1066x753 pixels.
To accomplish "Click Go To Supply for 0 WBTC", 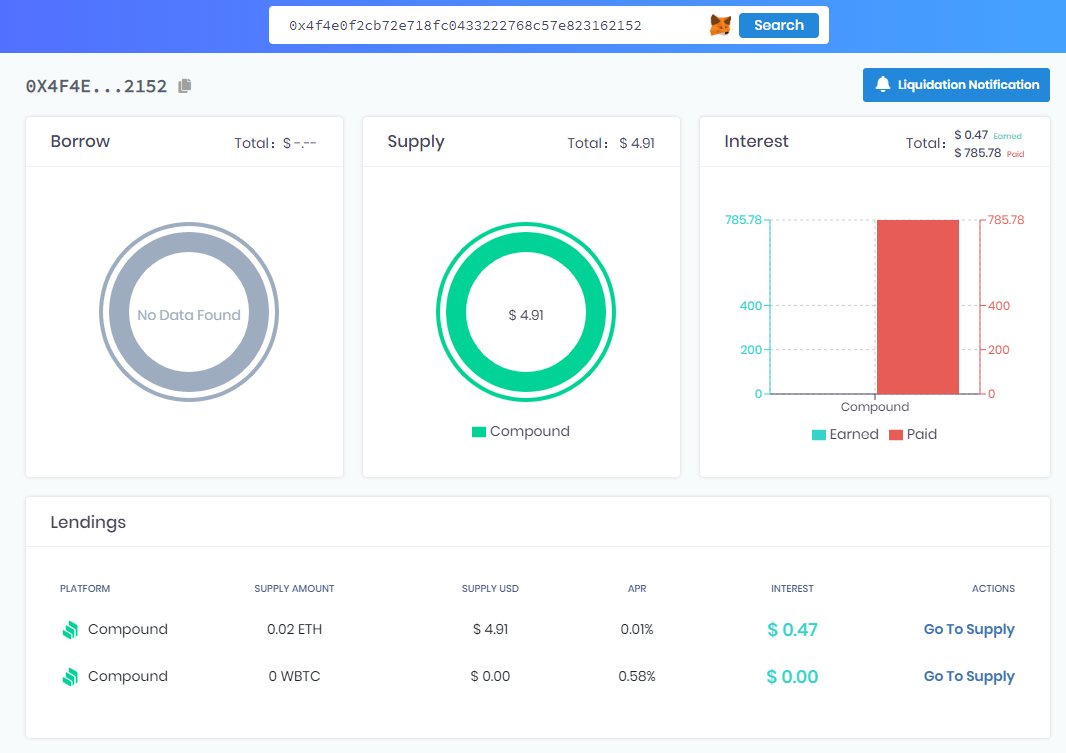I will pos(969,676).
